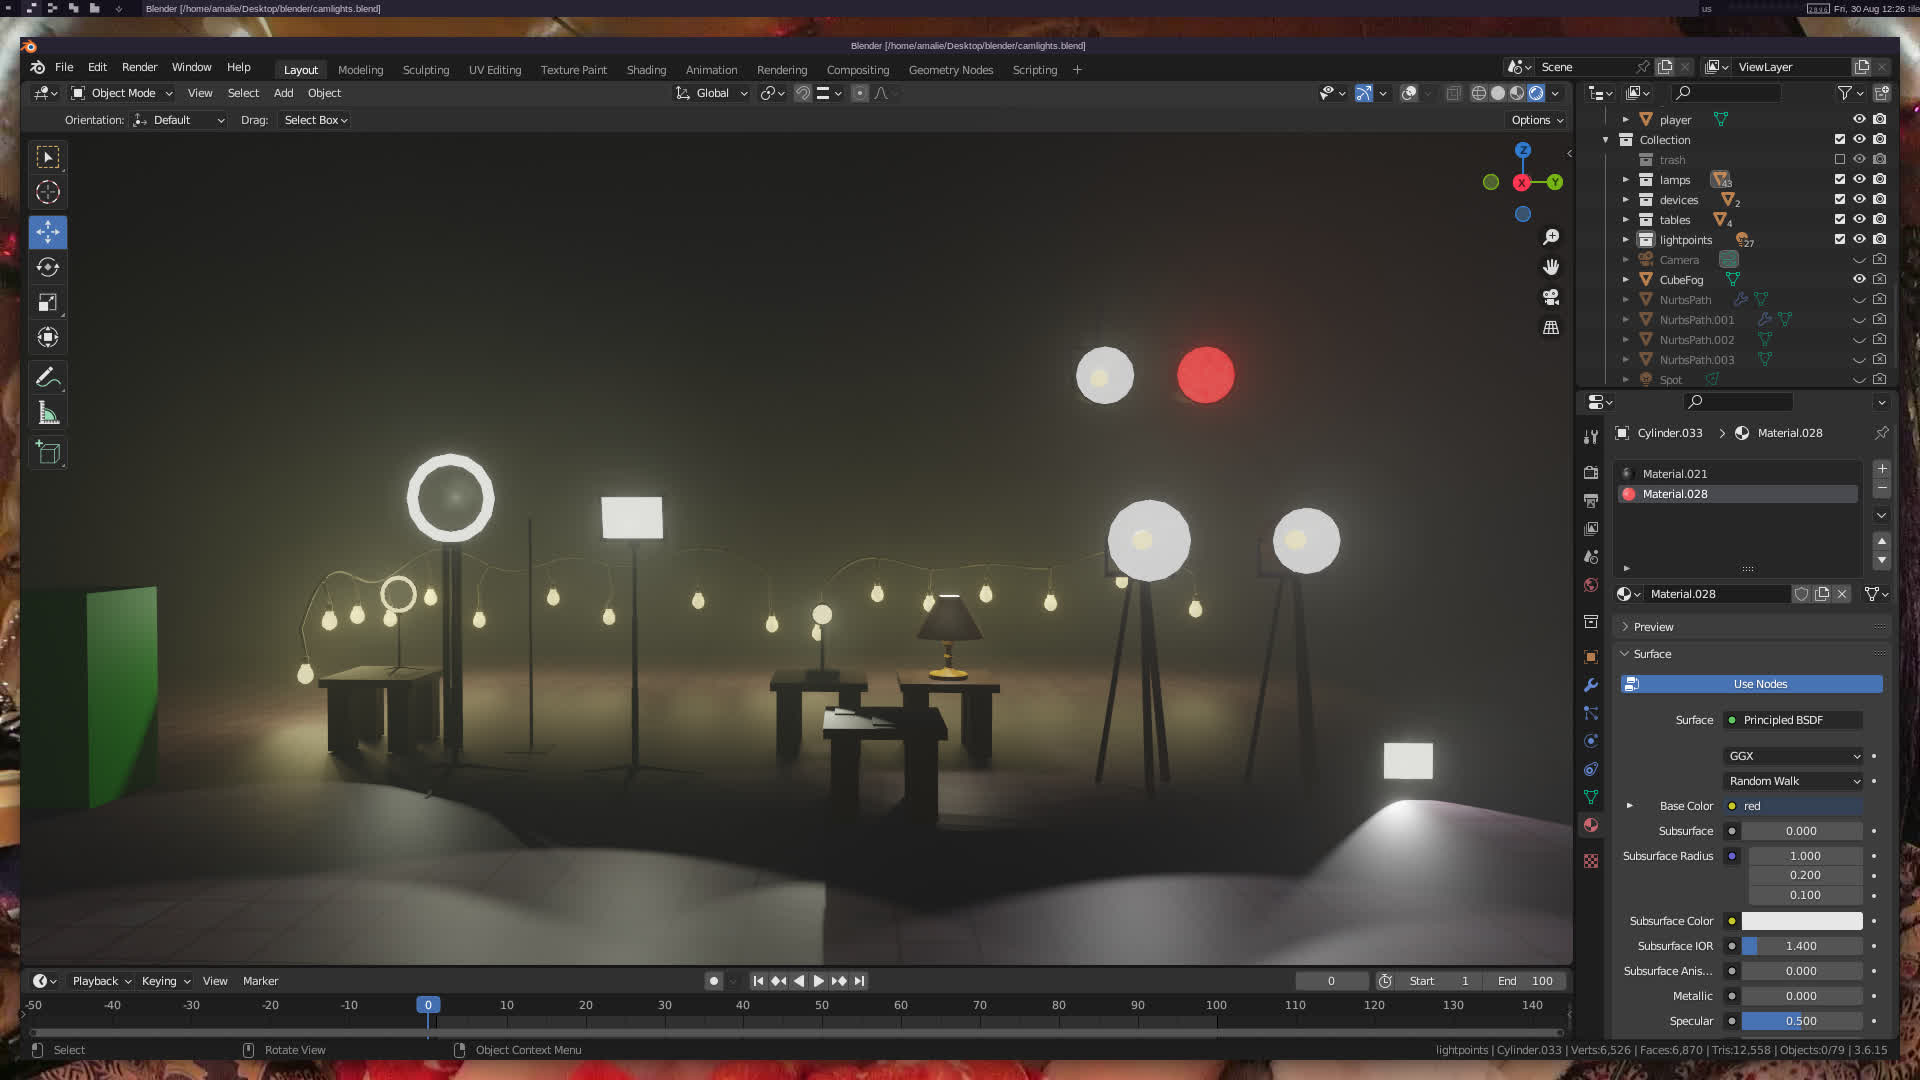This screenshot has height=1080, width=1920.
Task: Open the Modifier properties wrench tab
Action: click(1591, 685)
